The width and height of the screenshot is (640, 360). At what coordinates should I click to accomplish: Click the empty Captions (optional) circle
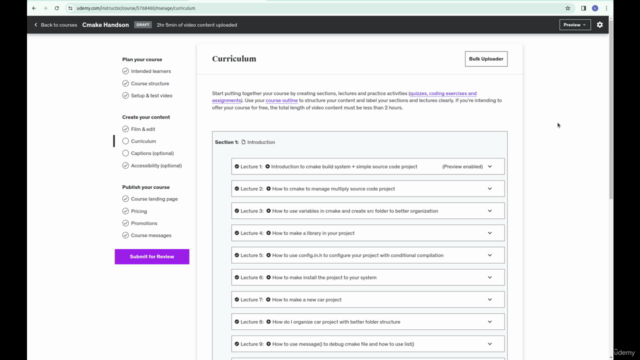125,153
